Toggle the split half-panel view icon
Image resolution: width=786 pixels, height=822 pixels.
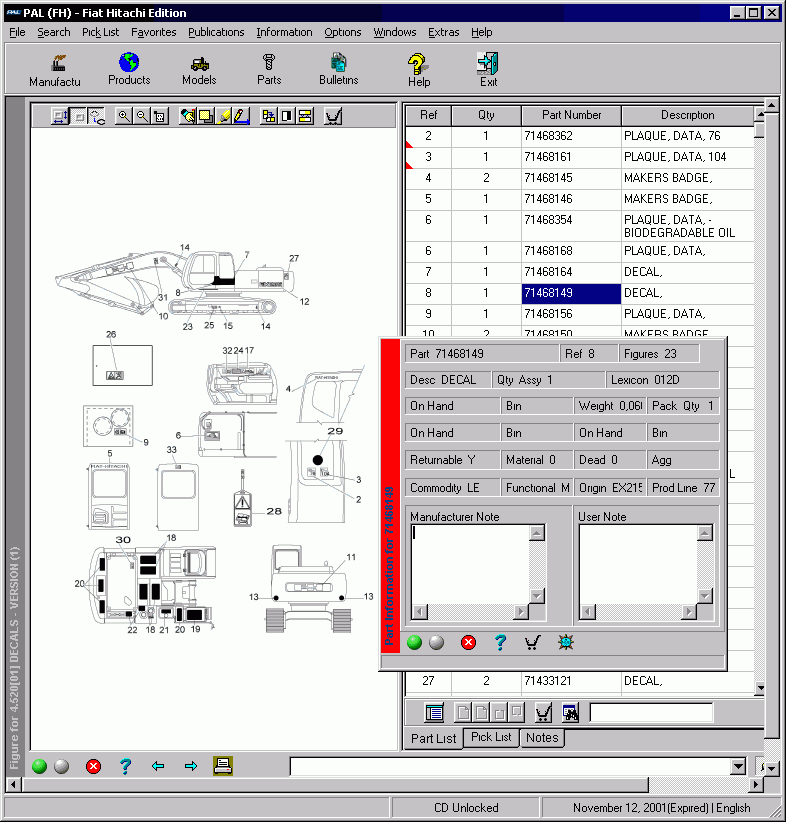(x=287, y=116)
